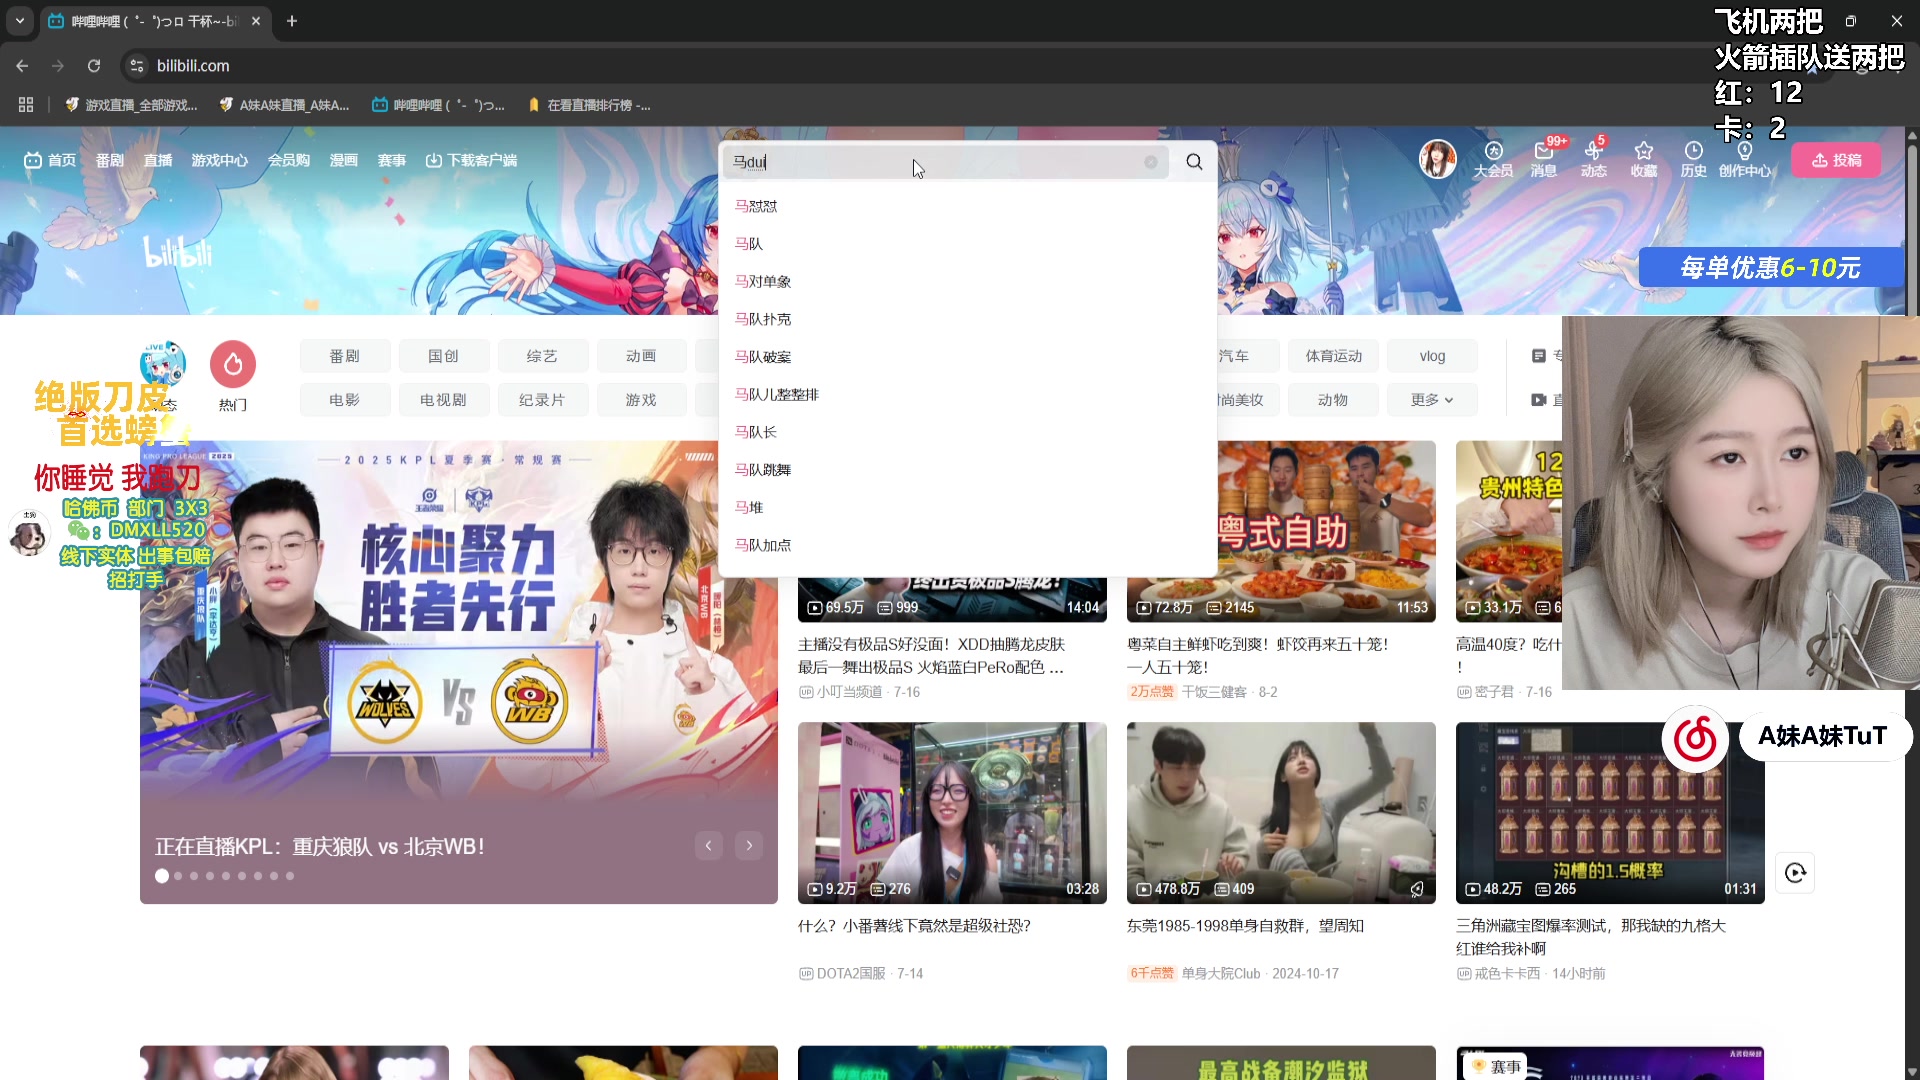This screenshot has height=1080, width=1920.
Task: Expand the 更多 categories dropdown
Action: coord(1432,400)
